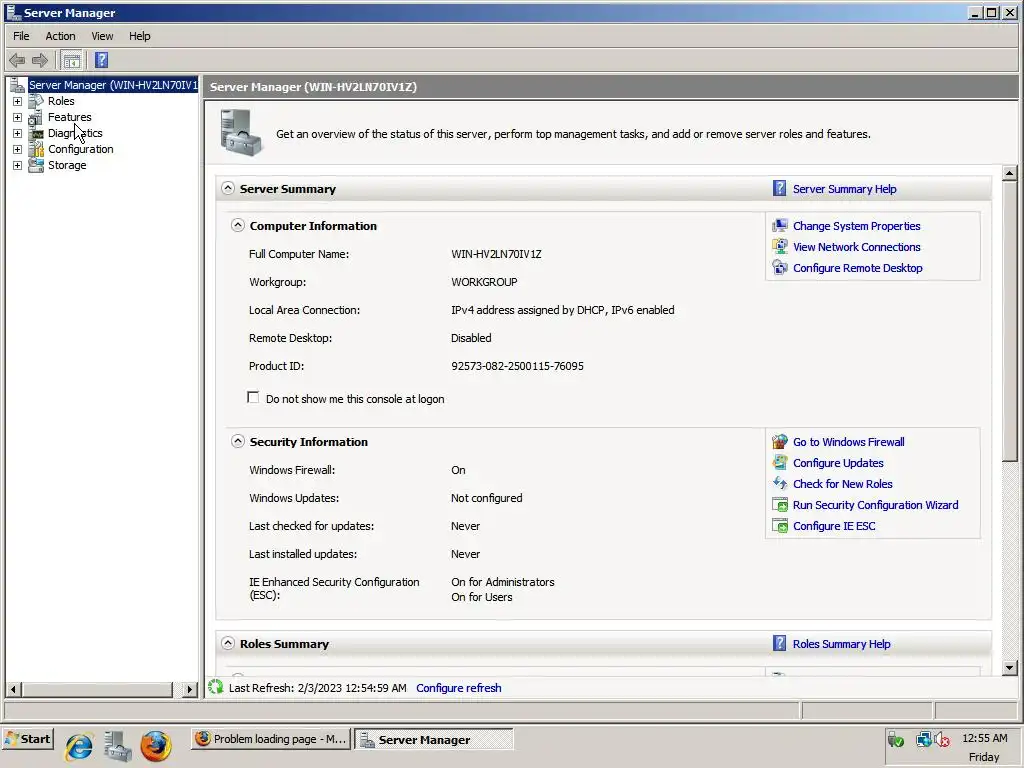
Task: Open the Help toolbar icon
Action: tap(101, 60)
